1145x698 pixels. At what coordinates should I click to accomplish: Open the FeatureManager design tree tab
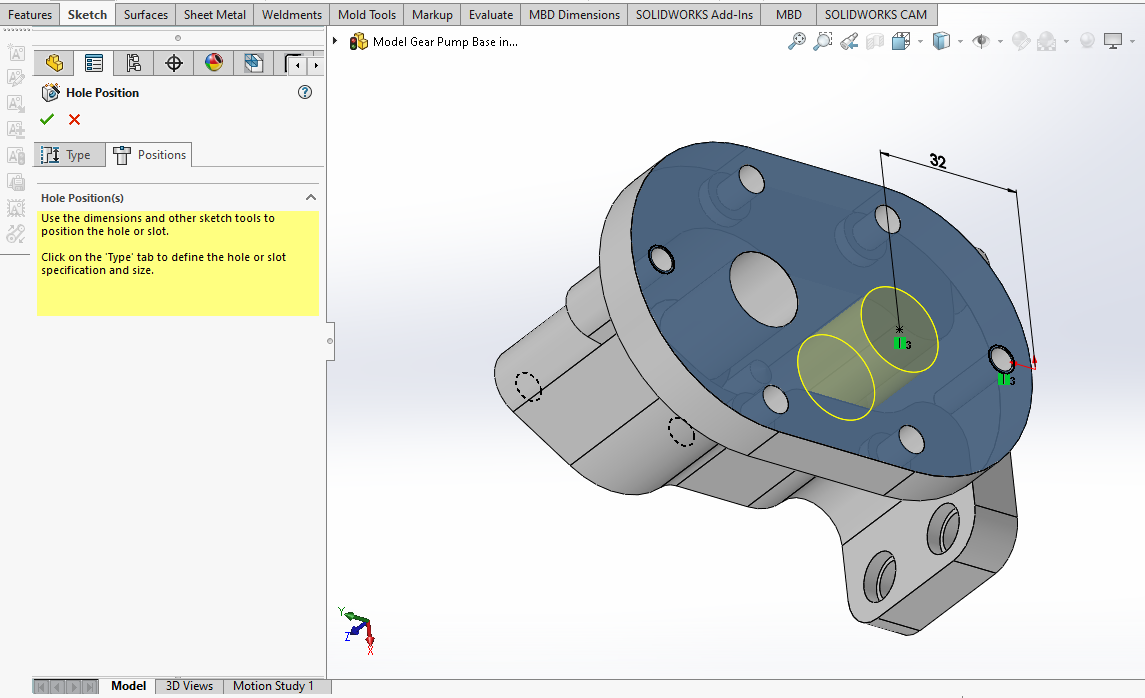(54, 63)
